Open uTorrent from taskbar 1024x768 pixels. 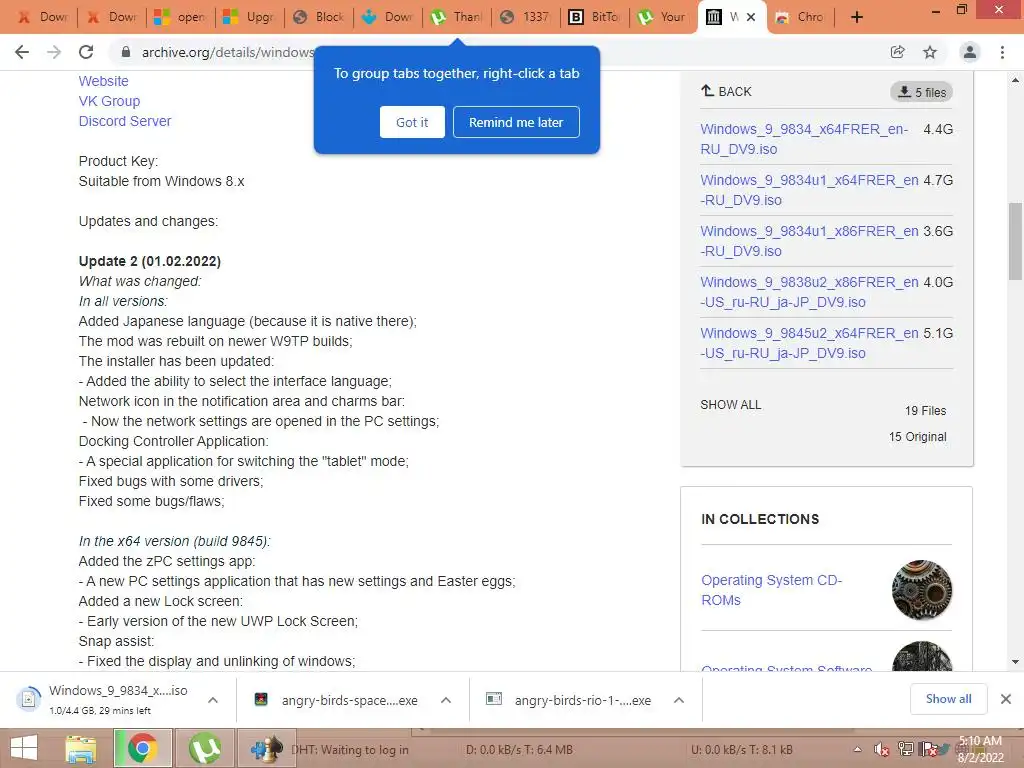click(x=204, y=748)
